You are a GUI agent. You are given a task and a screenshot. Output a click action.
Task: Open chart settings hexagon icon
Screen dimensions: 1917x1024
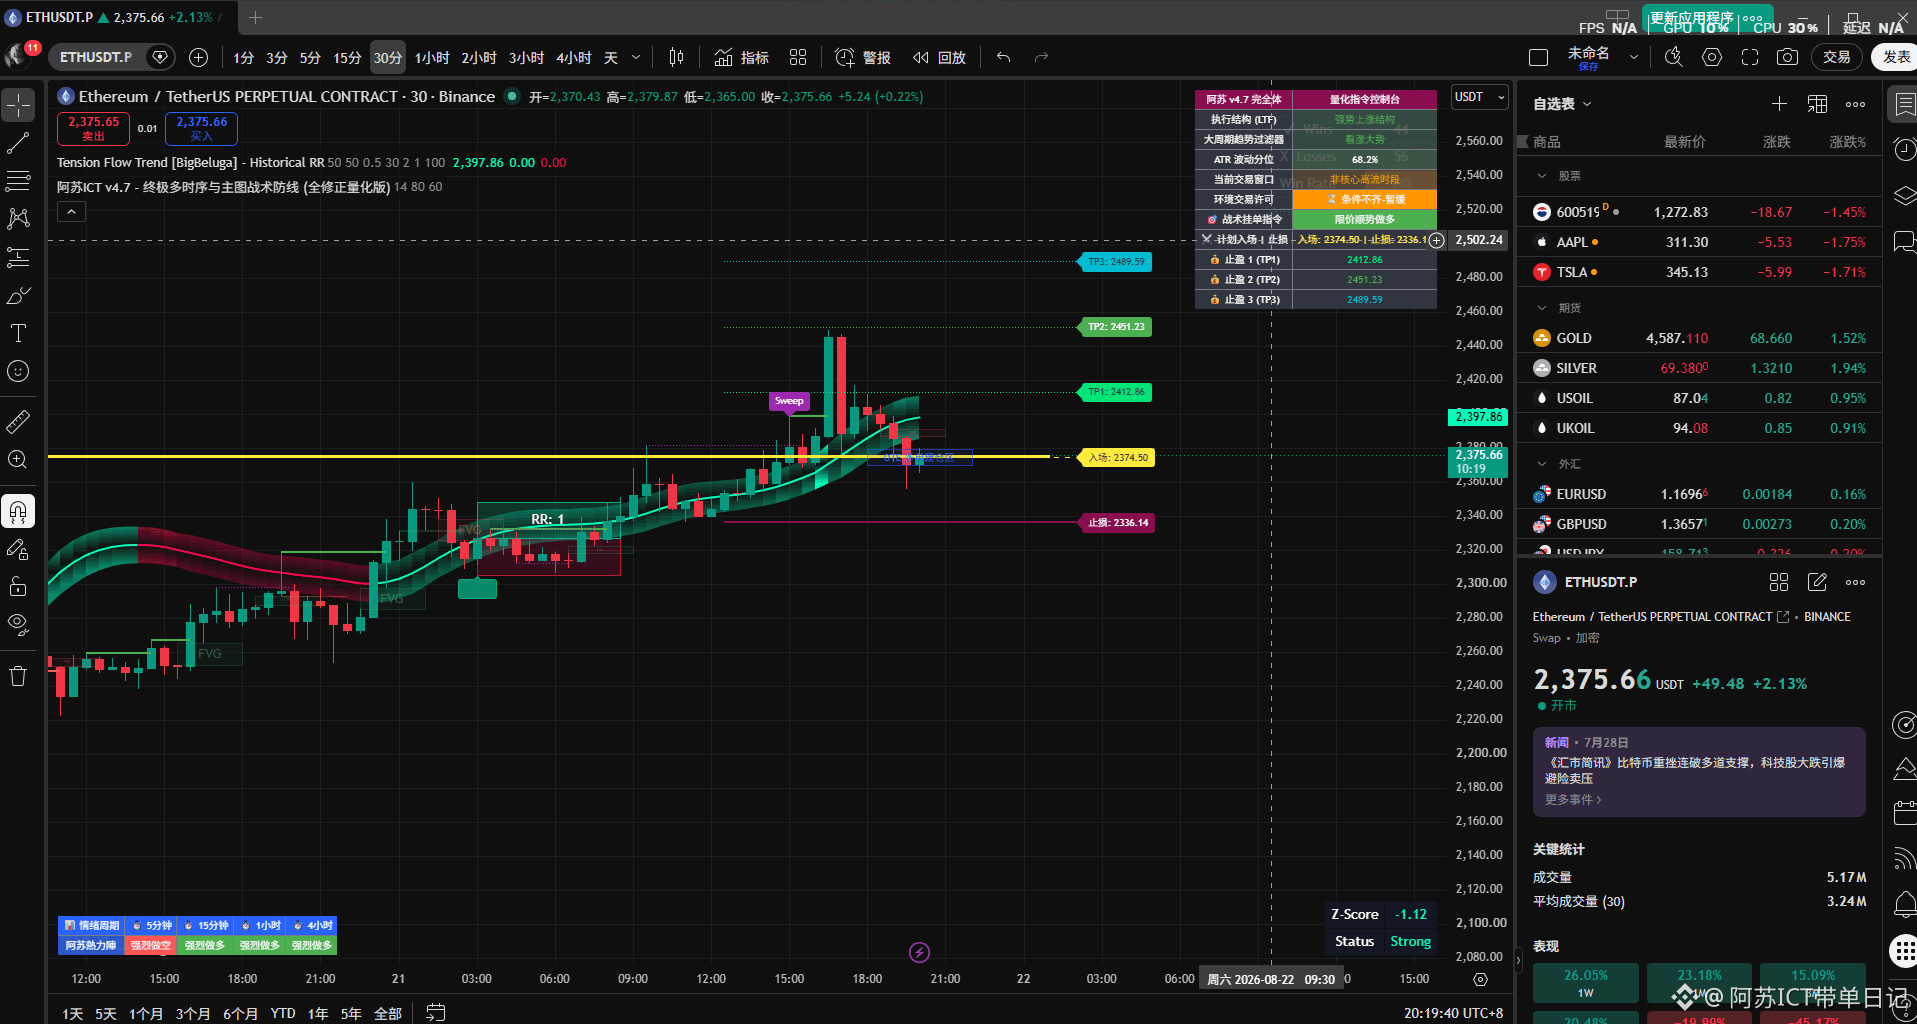pos(1712,57)
